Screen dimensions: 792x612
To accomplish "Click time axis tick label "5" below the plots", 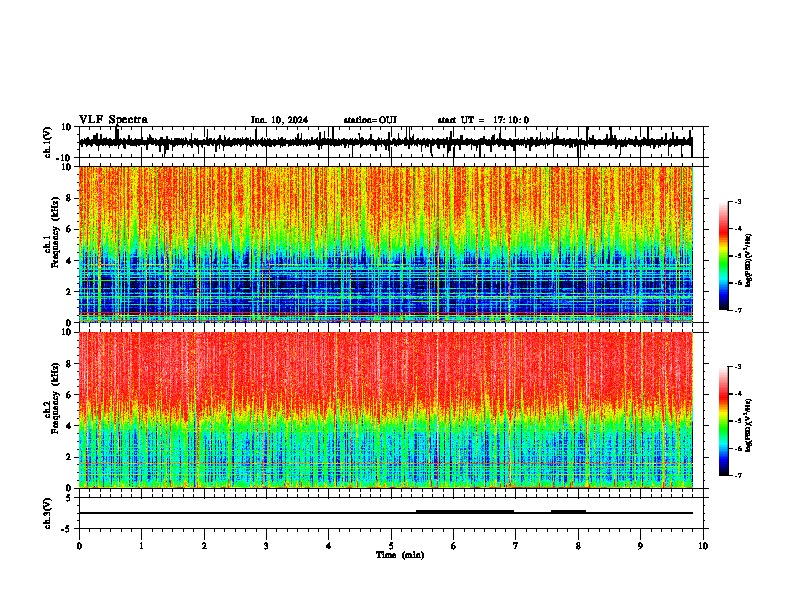I will coord(391,546).
